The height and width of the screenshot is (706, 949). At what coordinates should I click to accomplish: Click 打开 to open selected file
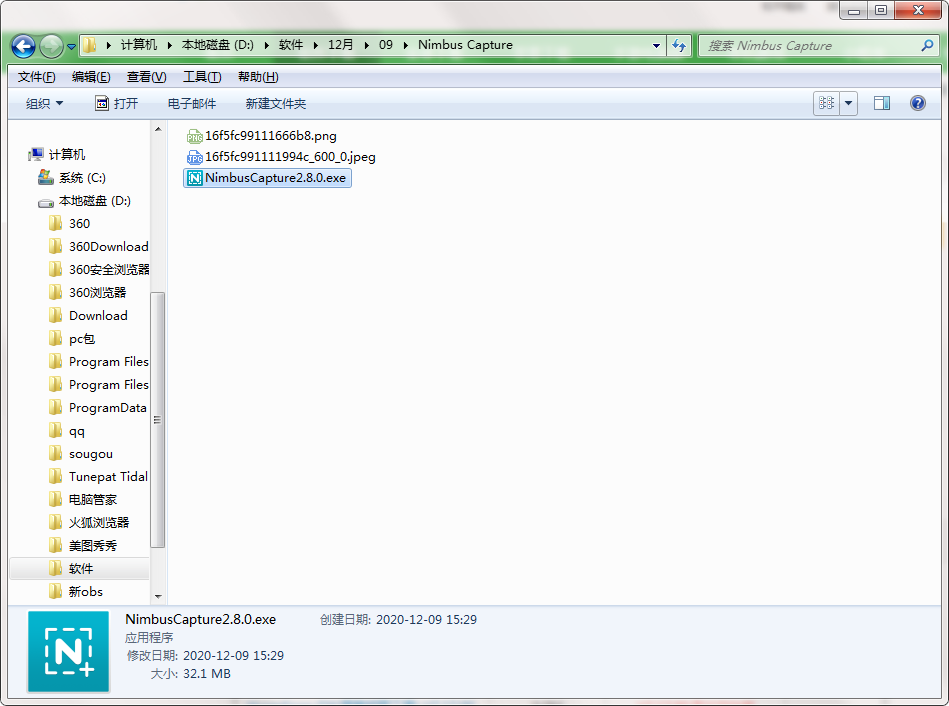pos(117,104)
